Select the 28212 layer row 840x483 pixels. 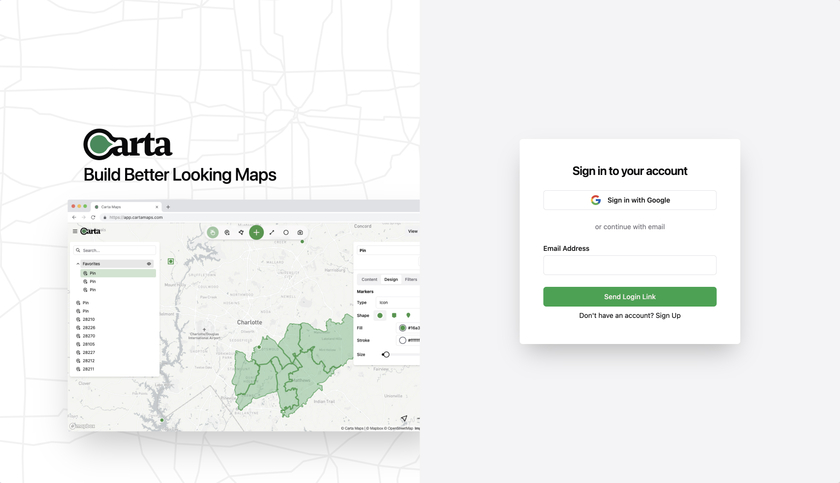pos(115,361)
